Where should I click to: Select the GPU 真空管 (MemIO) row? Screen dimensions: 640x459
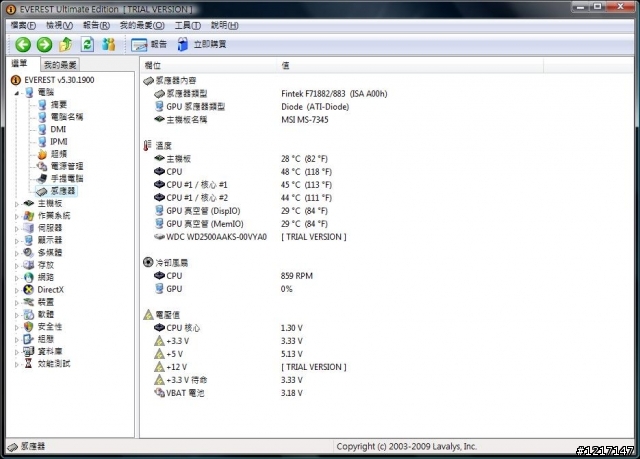click(241, 224)
